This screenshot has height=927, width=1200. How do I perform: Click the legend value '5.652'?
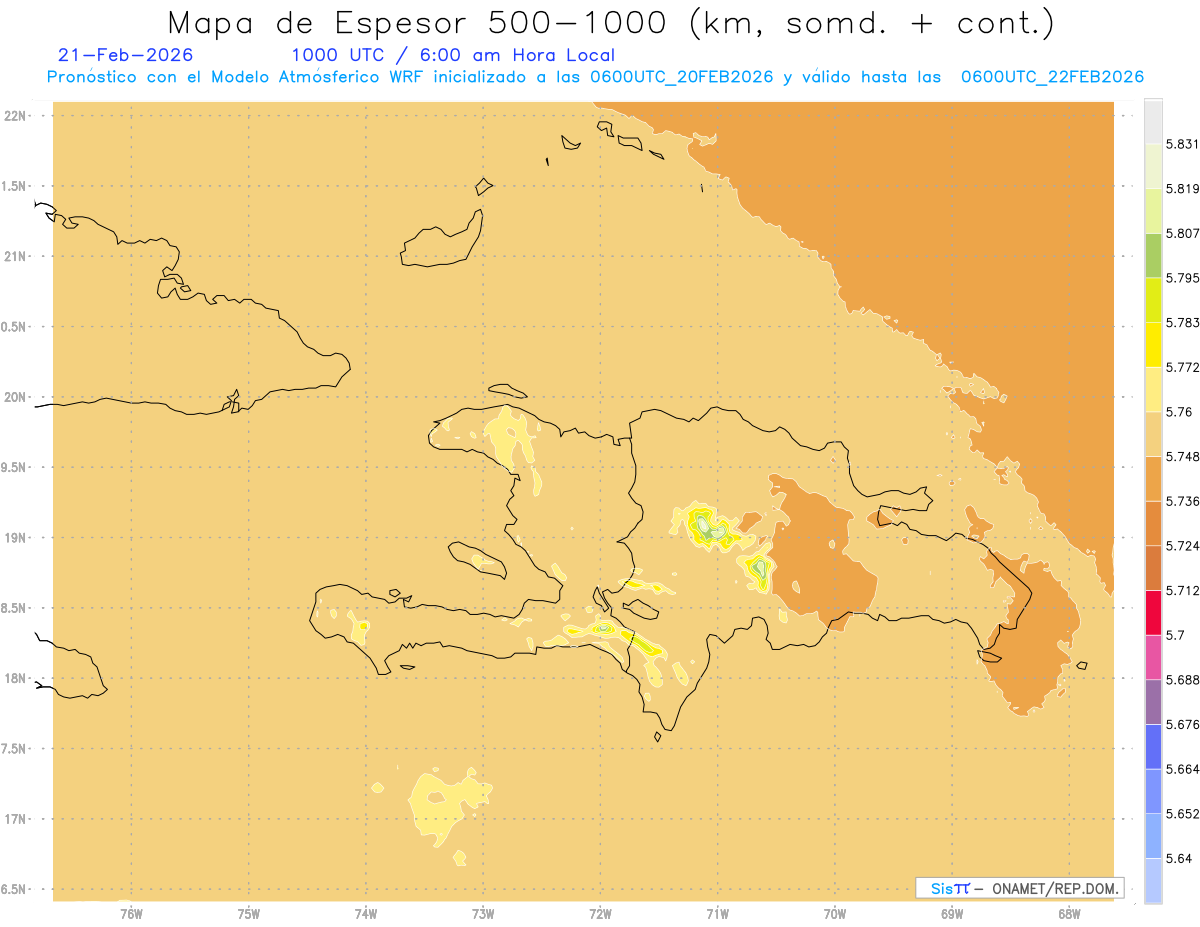pyautogui.click(x=1182, y=814)
